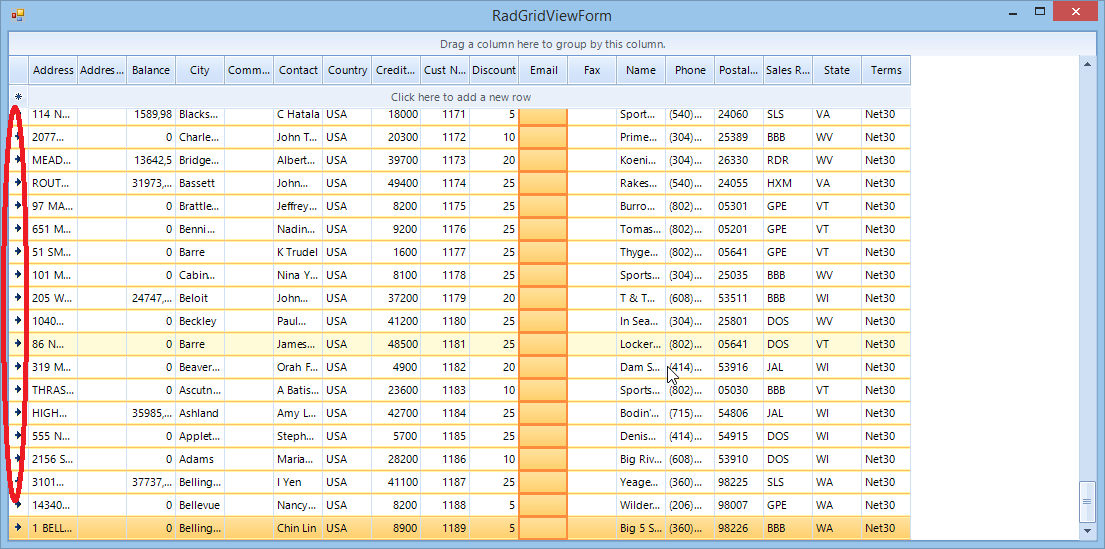The width and height of the screenshot is (1105, 549).
Task: Click the scrollbar up arrow
Action: pyautogui.click(x=1088, y=63)
